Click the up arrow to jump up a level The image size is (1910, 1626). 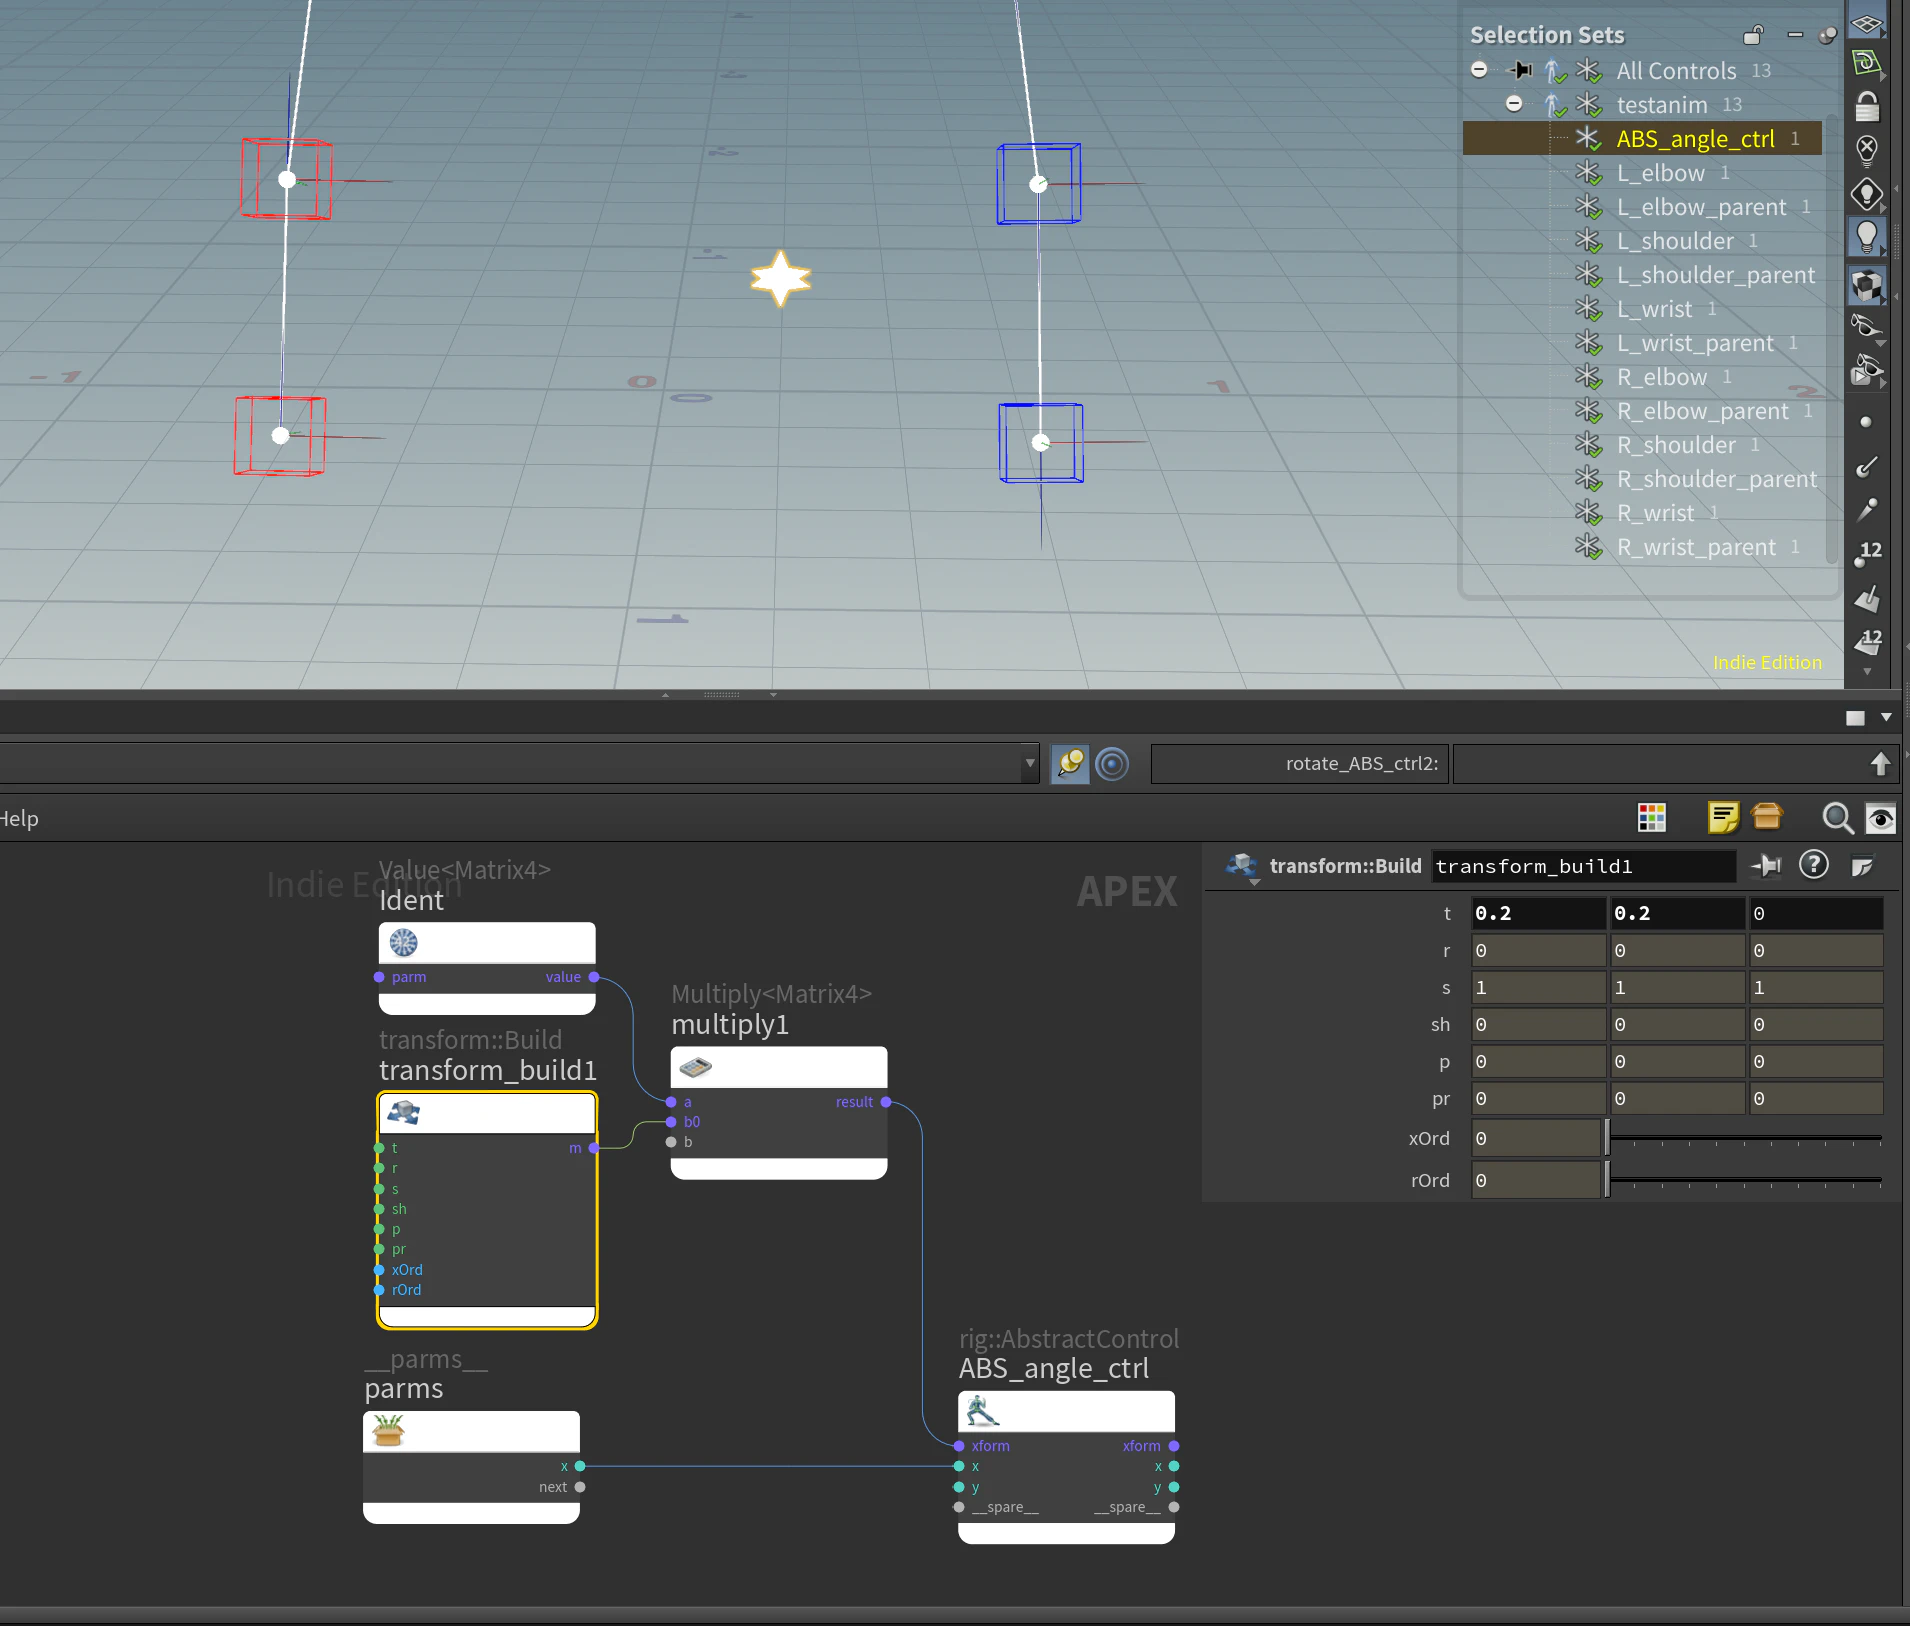[1880, 764]
